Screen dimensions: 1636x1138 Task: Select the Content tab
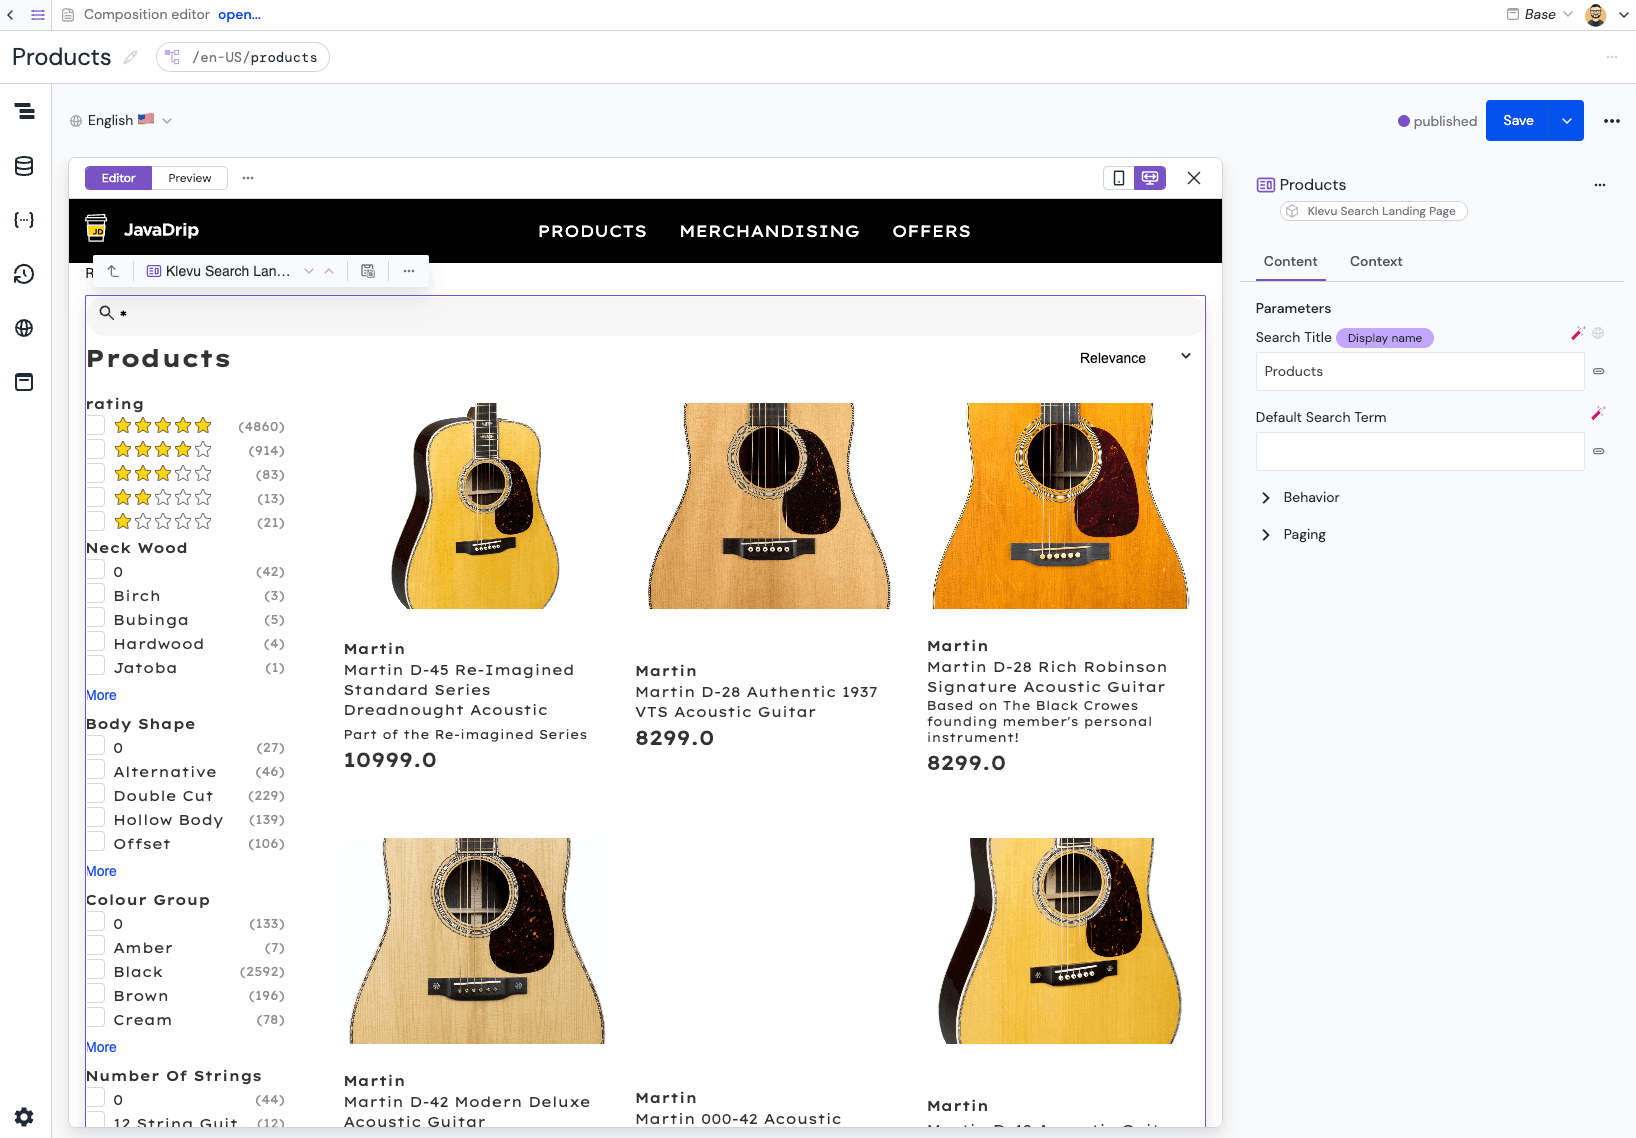[x=1290, y=261]
